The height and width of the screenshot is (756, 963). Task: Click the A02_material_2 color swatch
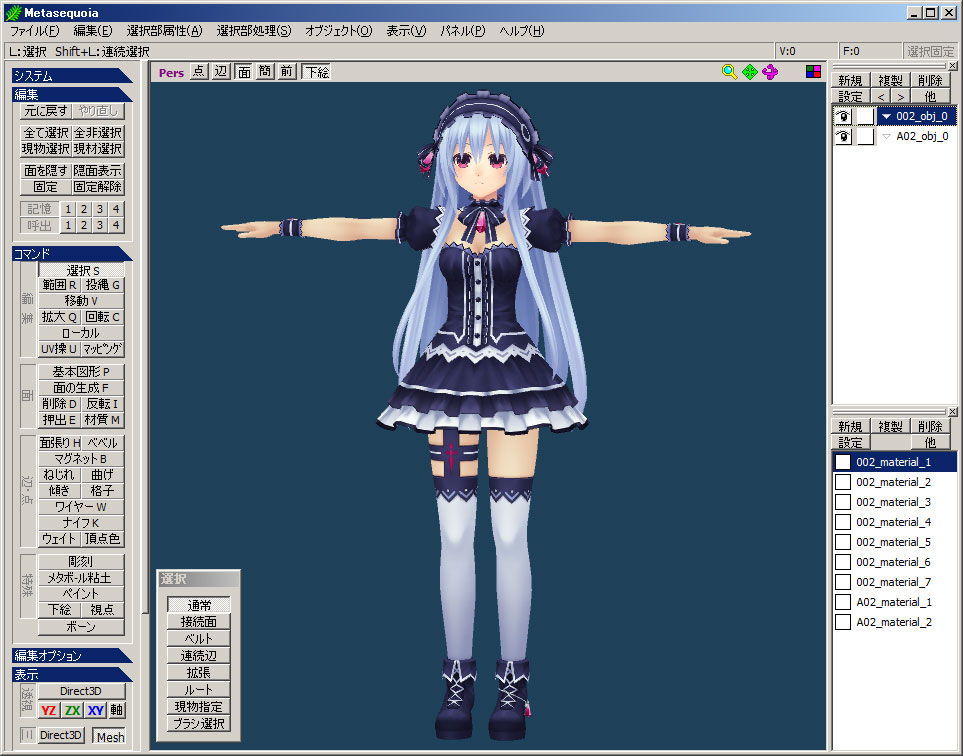pyautogui.click(x=843, y=622)
